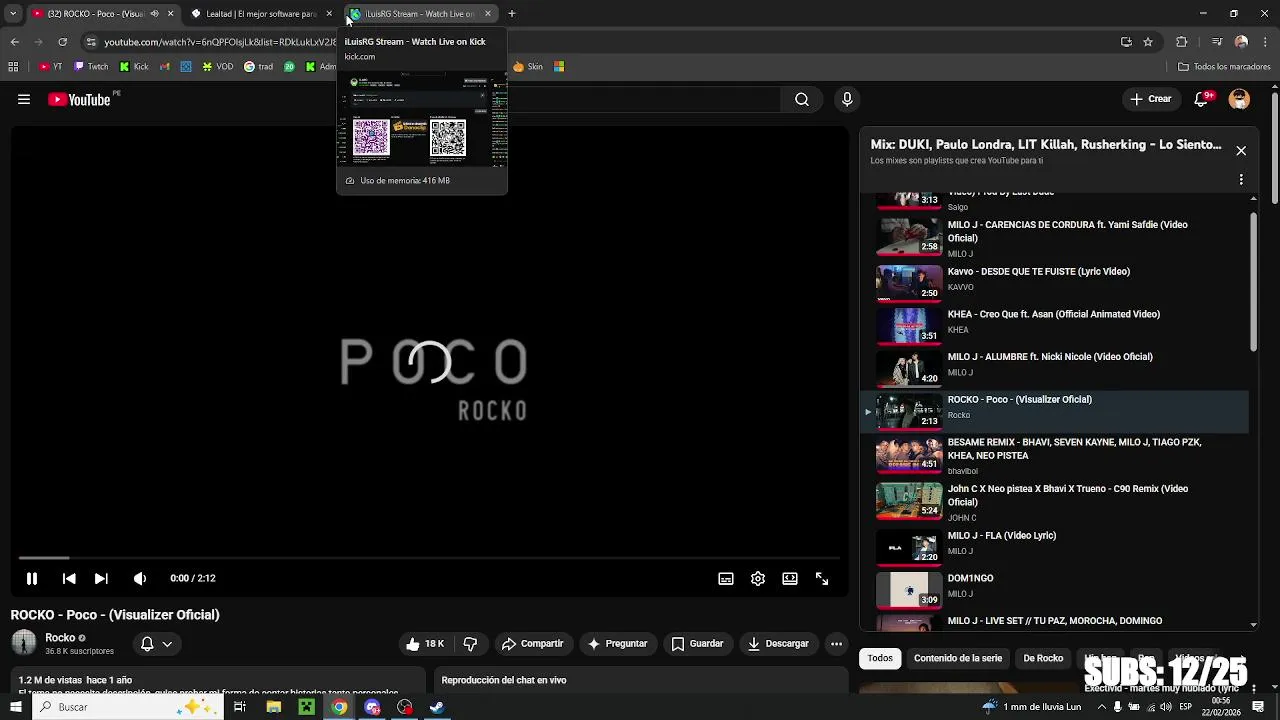1280x720 pixels.
Task: Skip to next video in mix
Action: (x=101, y=578)
